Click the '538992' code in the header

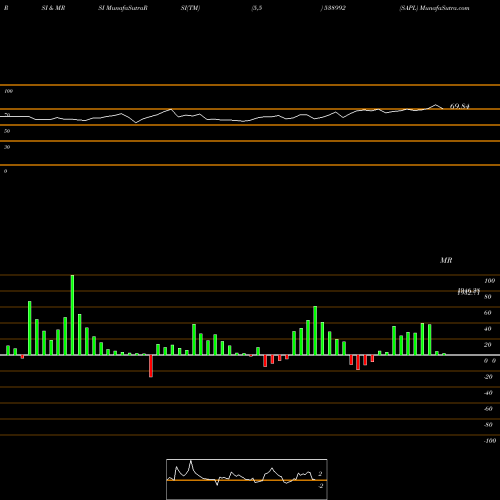(x=334, y=8)
